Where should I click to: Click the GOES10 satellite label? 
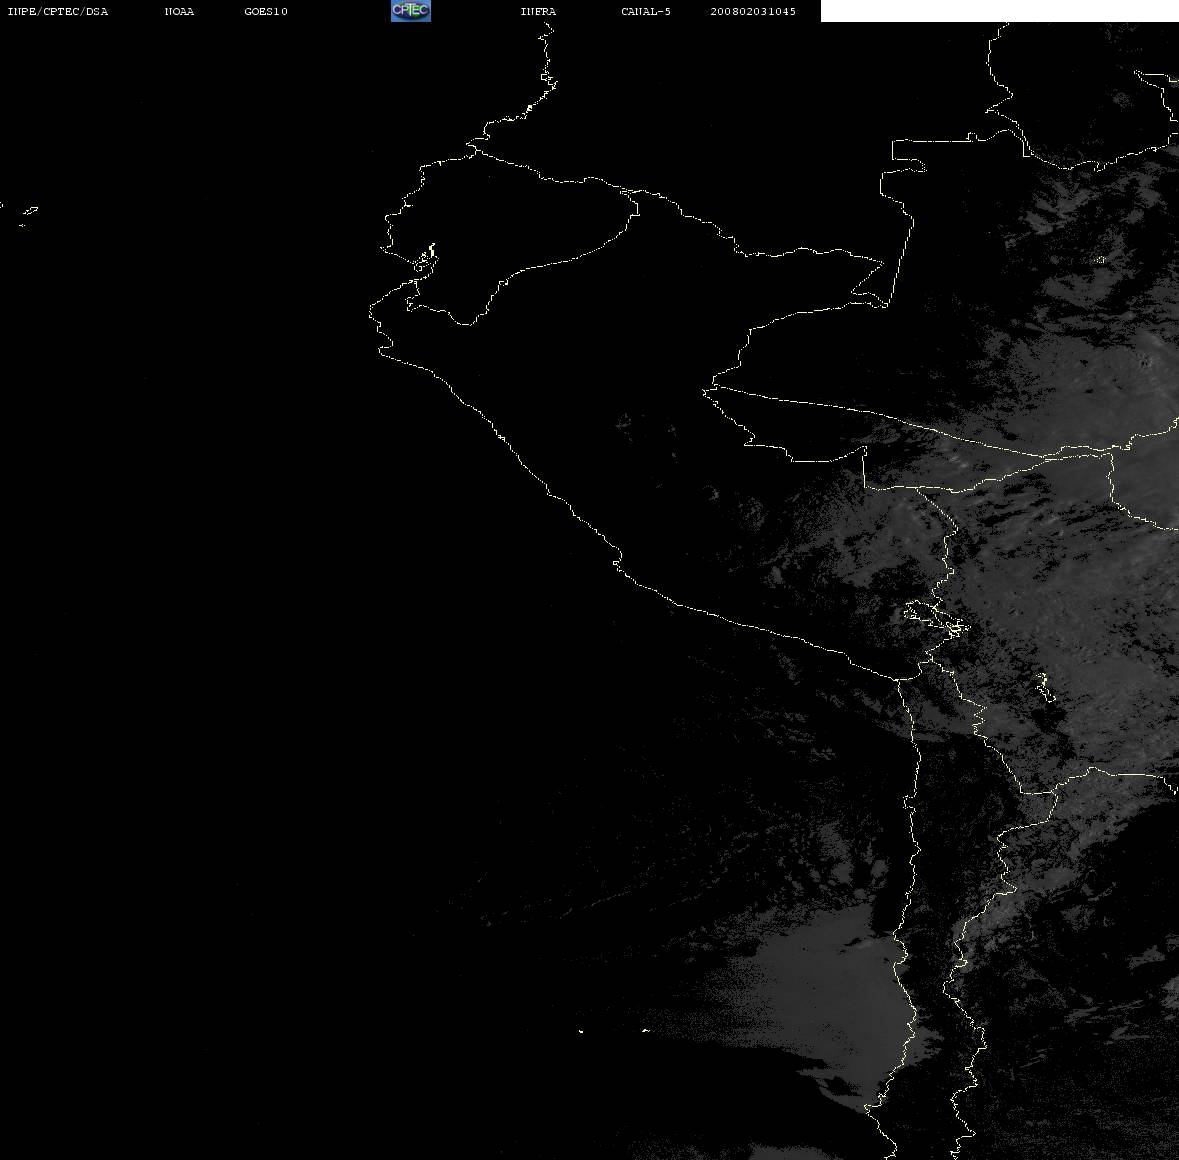click(266, 11)
